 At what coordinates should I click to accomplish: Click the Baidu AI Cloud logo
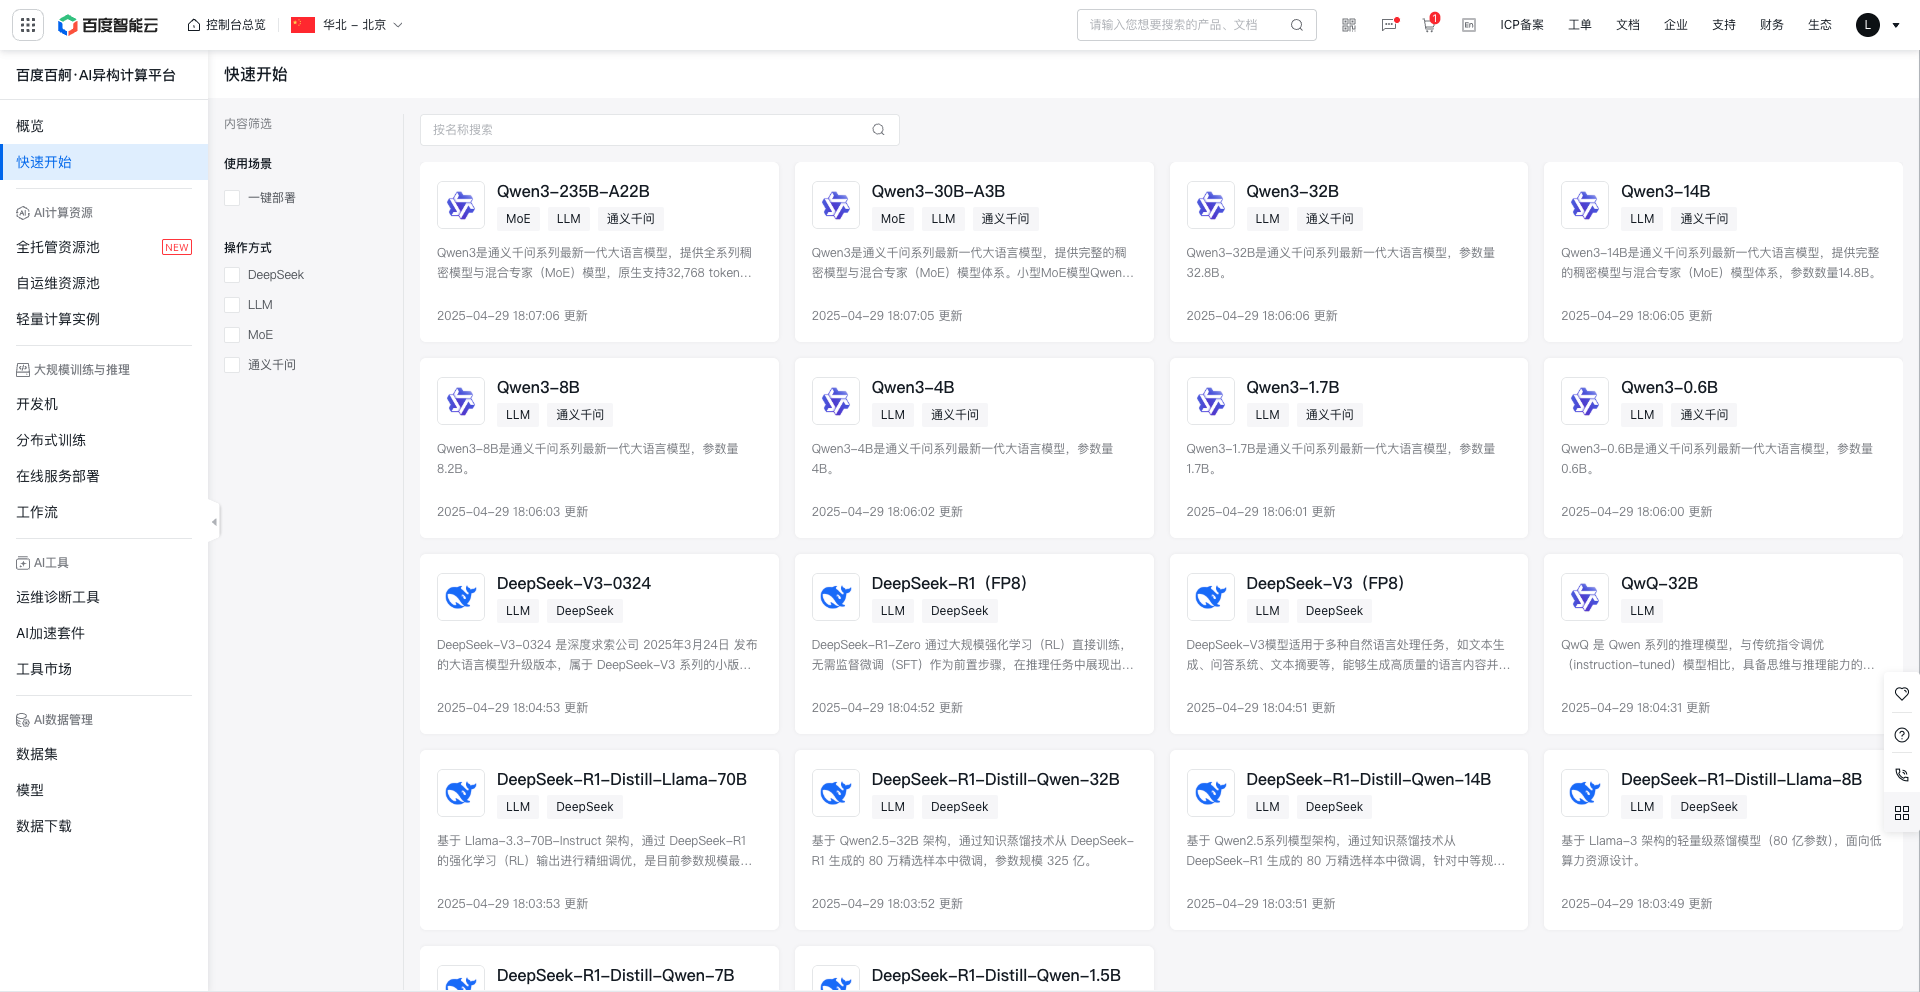pyautogui.click(x=108, y=25)
